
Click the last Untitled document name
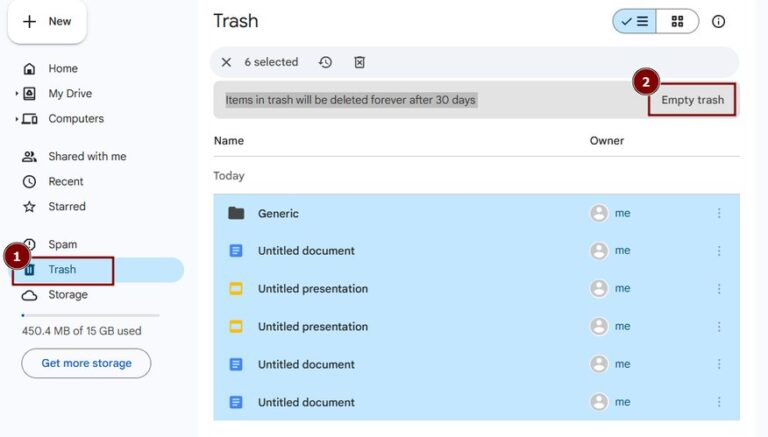306,402
